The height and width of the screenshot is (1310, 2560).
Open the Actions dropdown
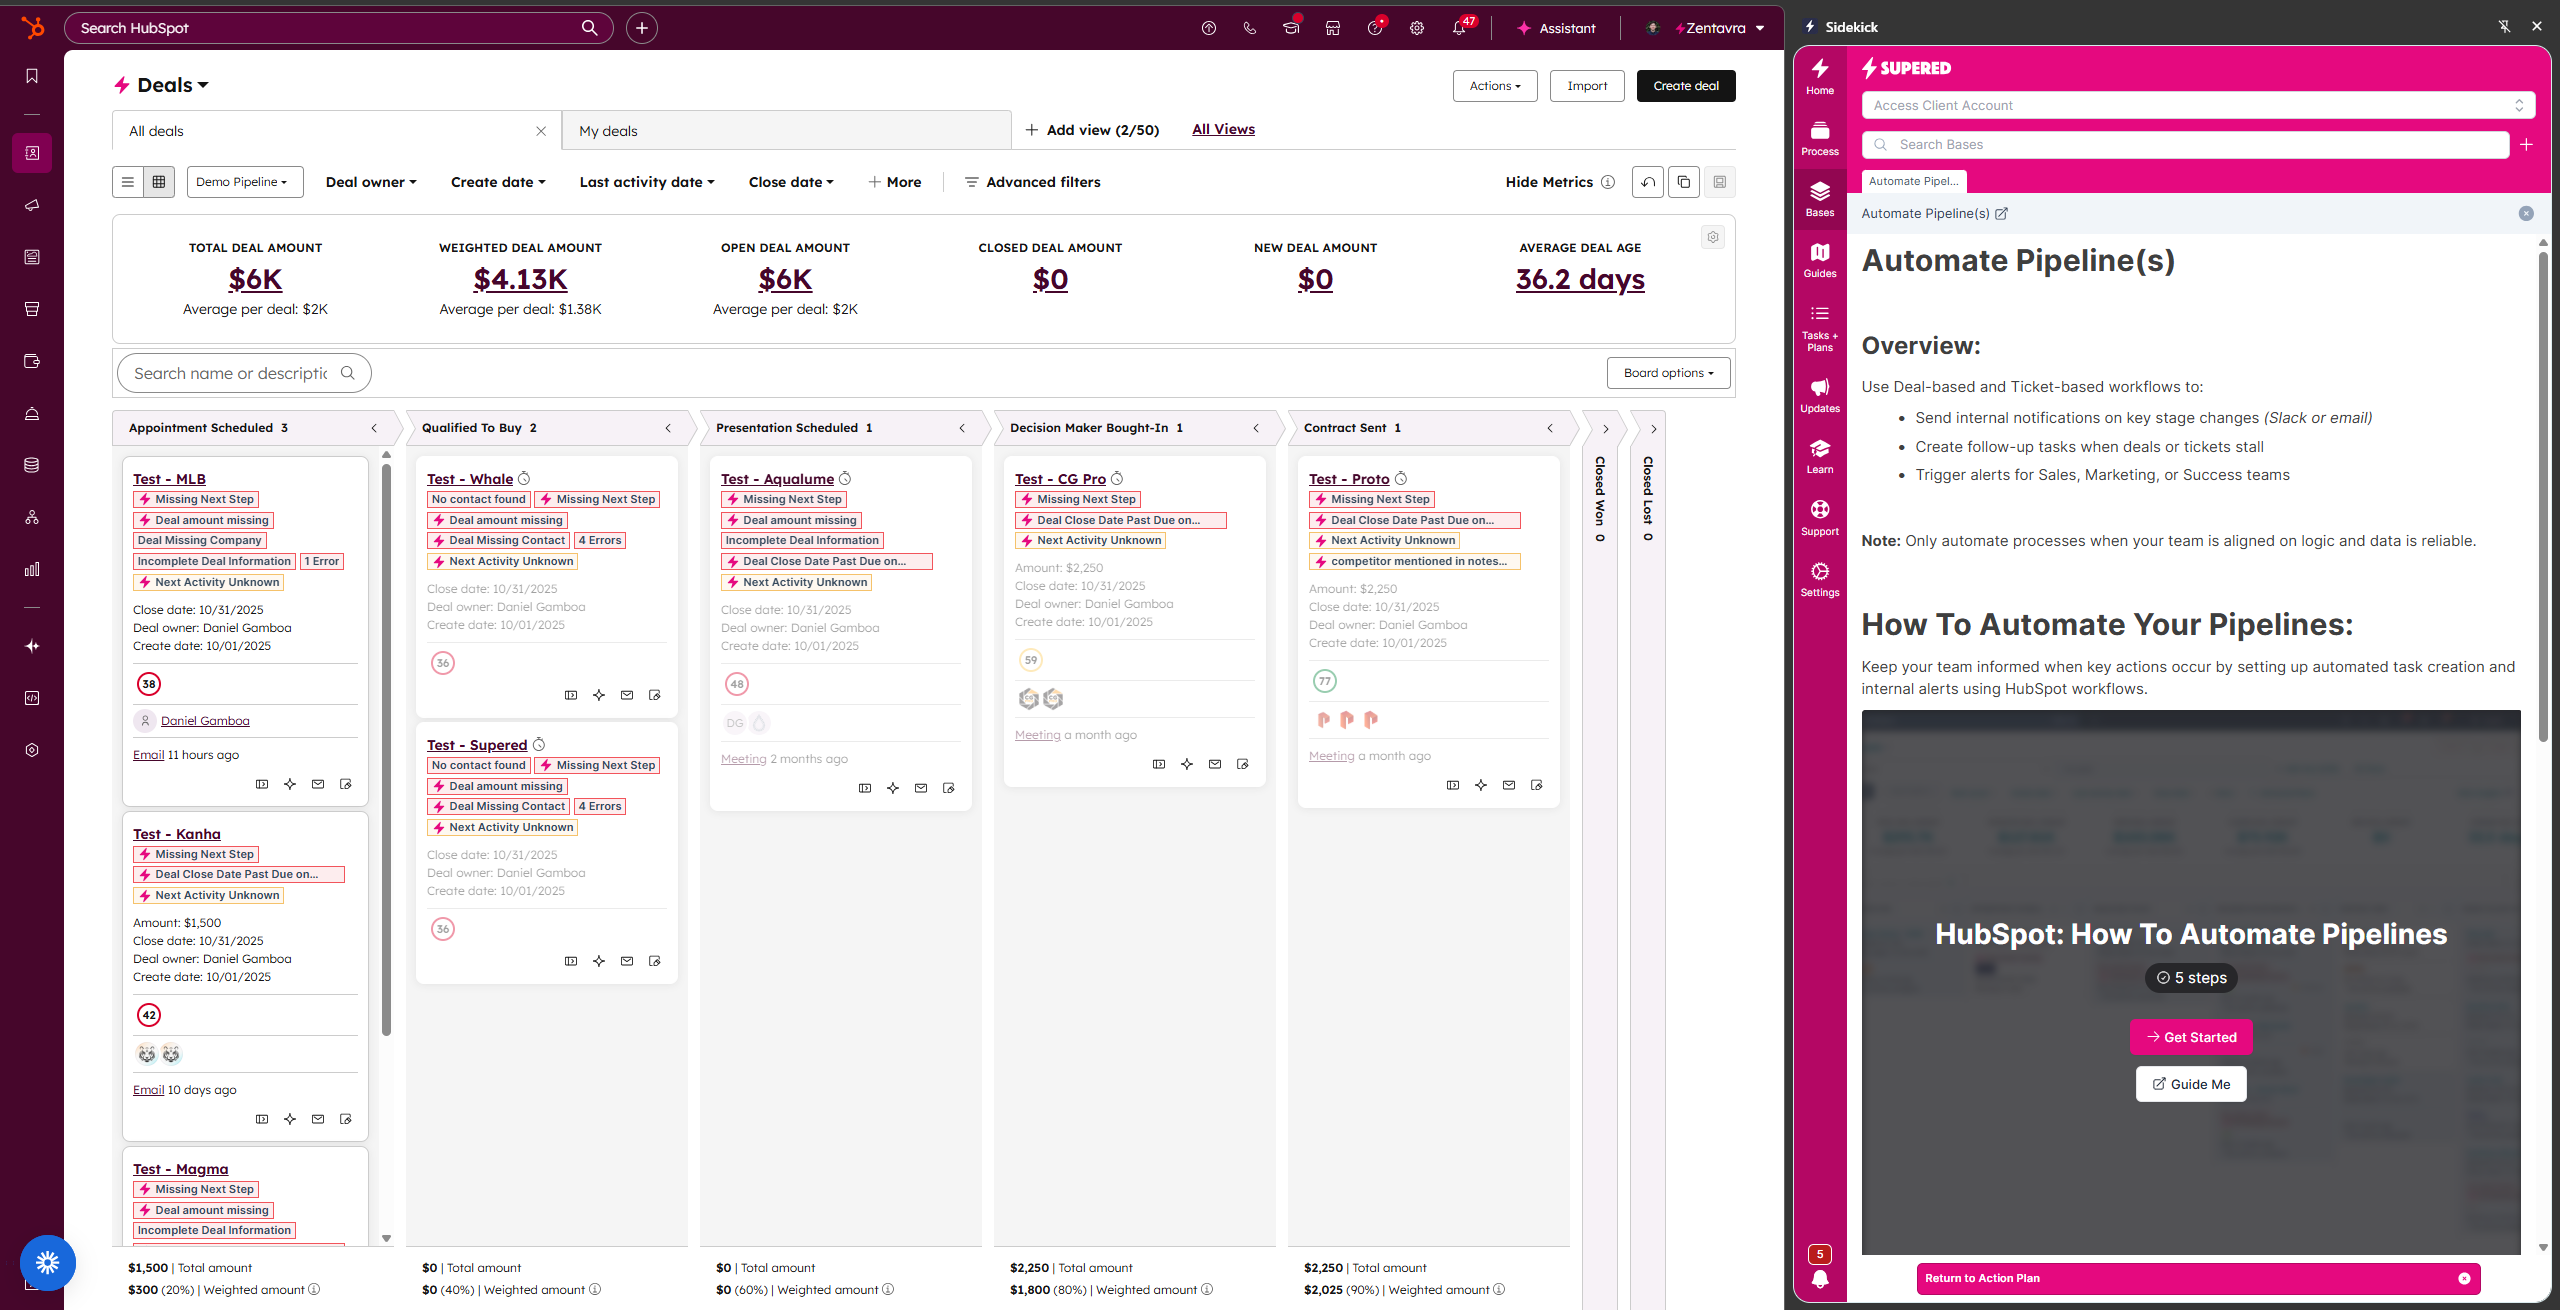pyautogui.click(x=1495, y=86)
